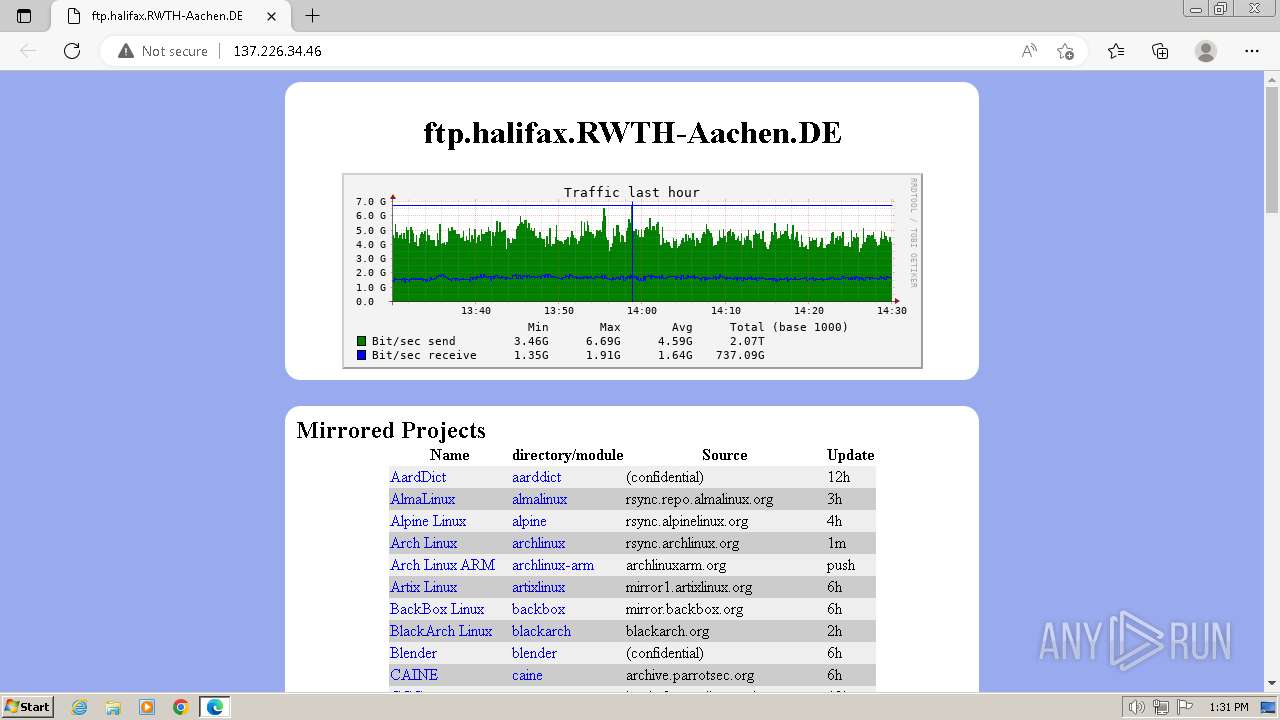Click the mirror1.artixlinux.org source text
Image resolution: width=1280 pixels, height=720 pixels.
689,587
